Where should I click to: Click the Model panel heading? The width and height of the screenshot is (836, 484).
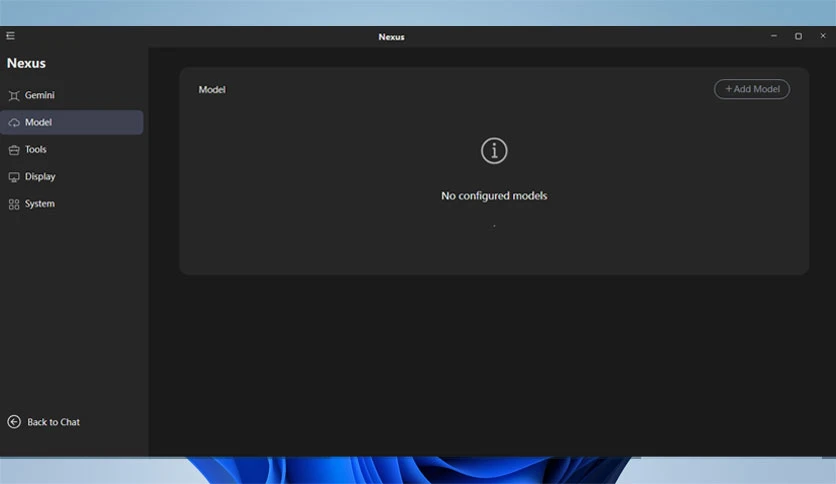(x=212, y=90)
